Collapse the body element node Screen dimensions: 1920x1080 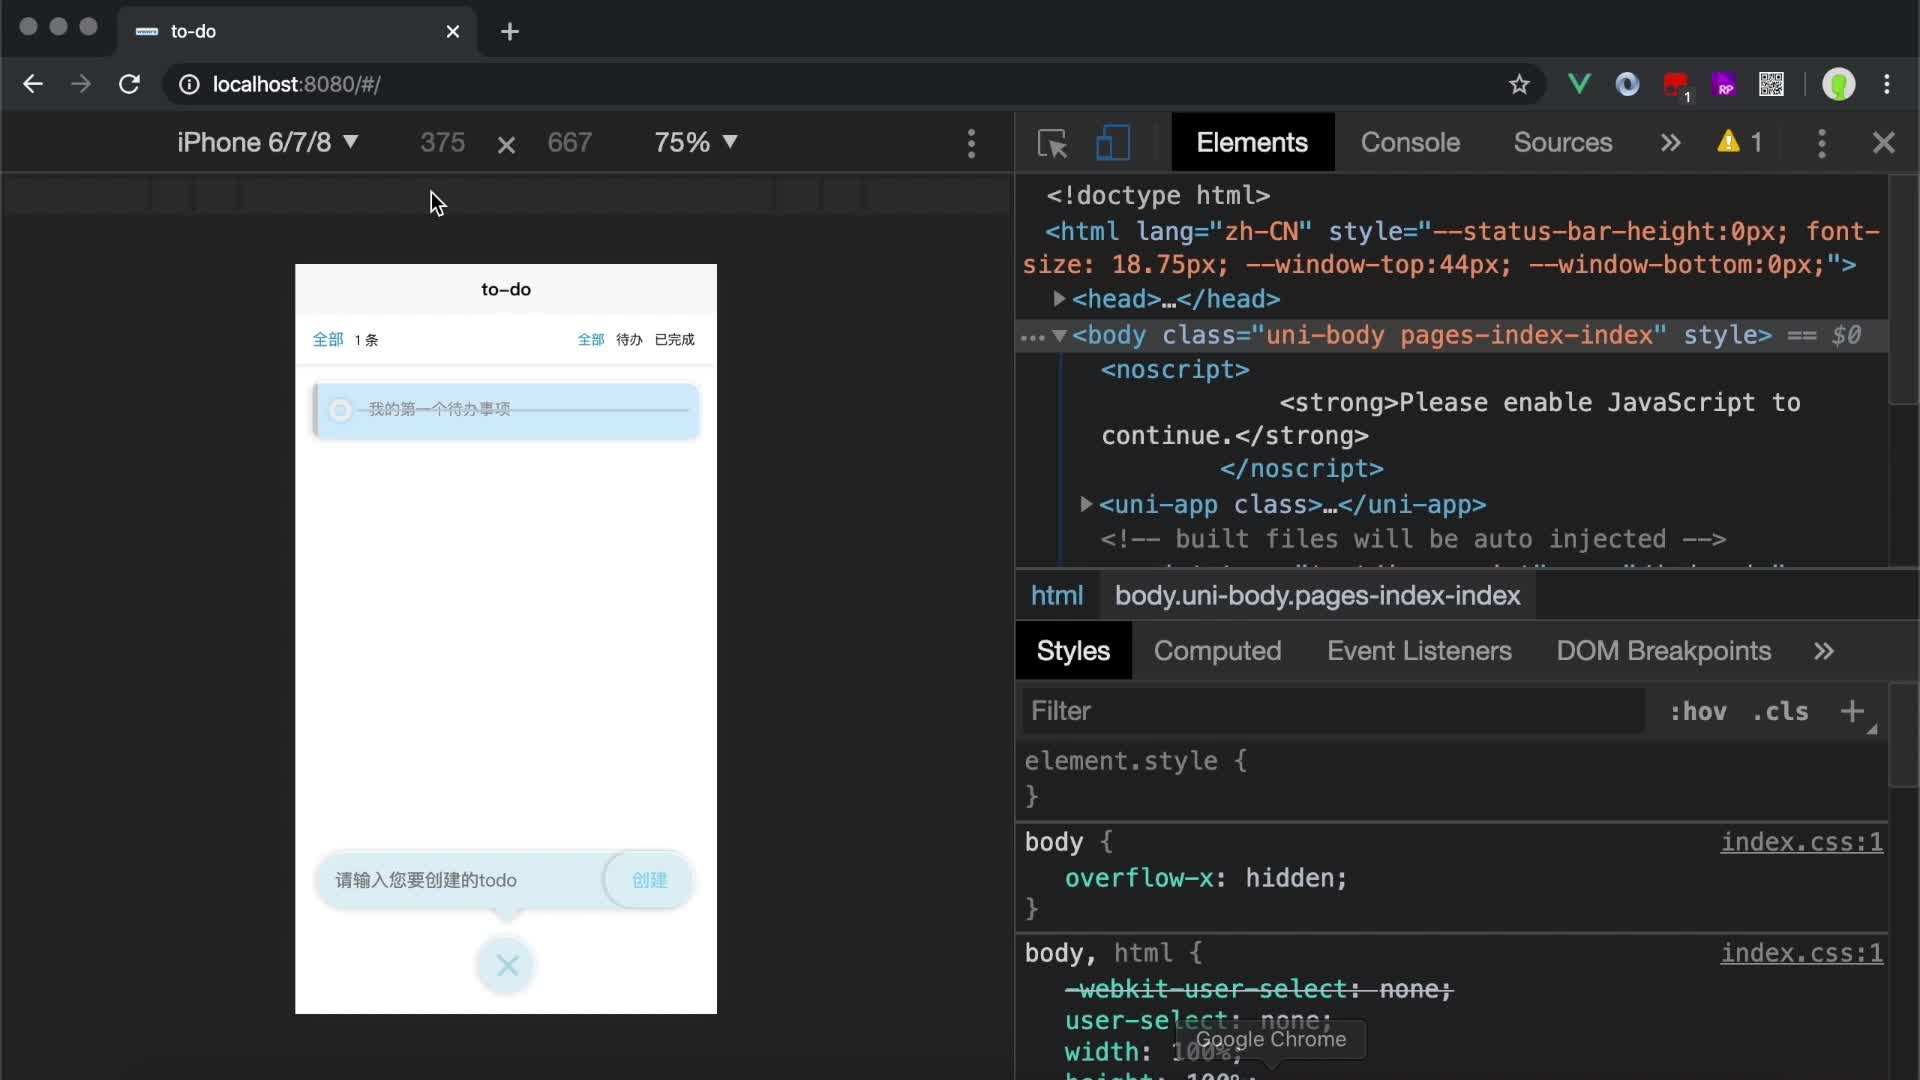click(x=1059, y=335)
